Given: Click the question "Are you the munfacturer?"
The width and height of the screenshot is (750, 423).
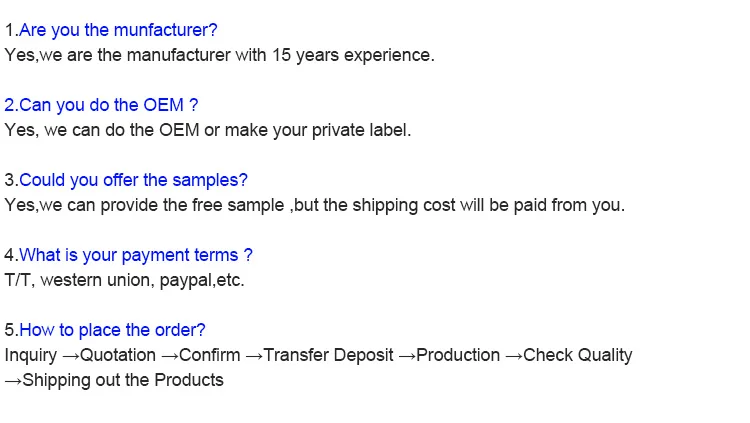Looking at the screenshot, I should pyautogui.click(x=118, y=30).
